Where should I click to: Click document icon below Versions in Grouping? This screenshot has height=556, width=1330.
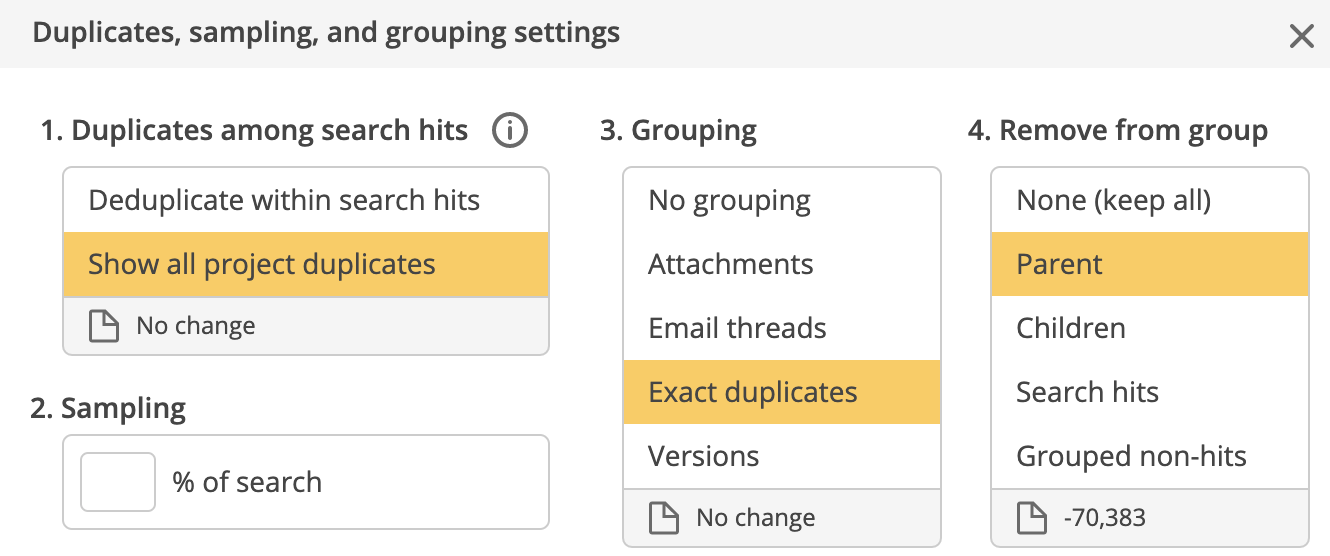click(x=664, y=518)
